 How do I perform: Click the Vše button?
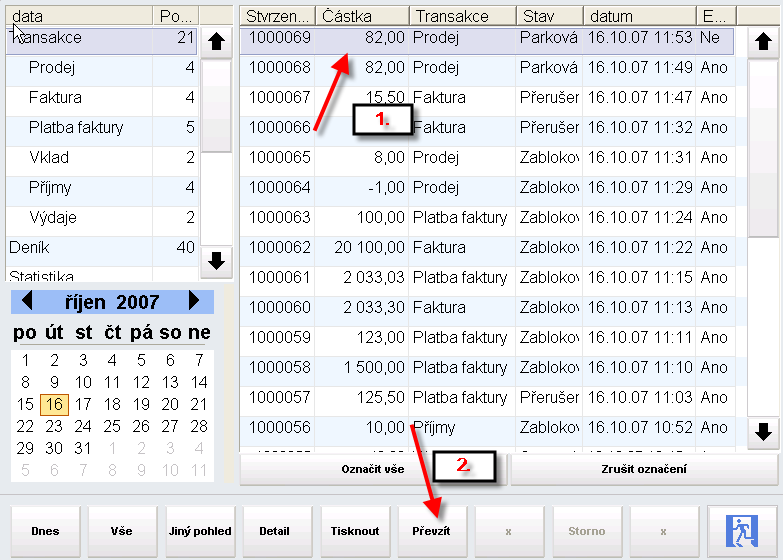(x=122, y=531)
